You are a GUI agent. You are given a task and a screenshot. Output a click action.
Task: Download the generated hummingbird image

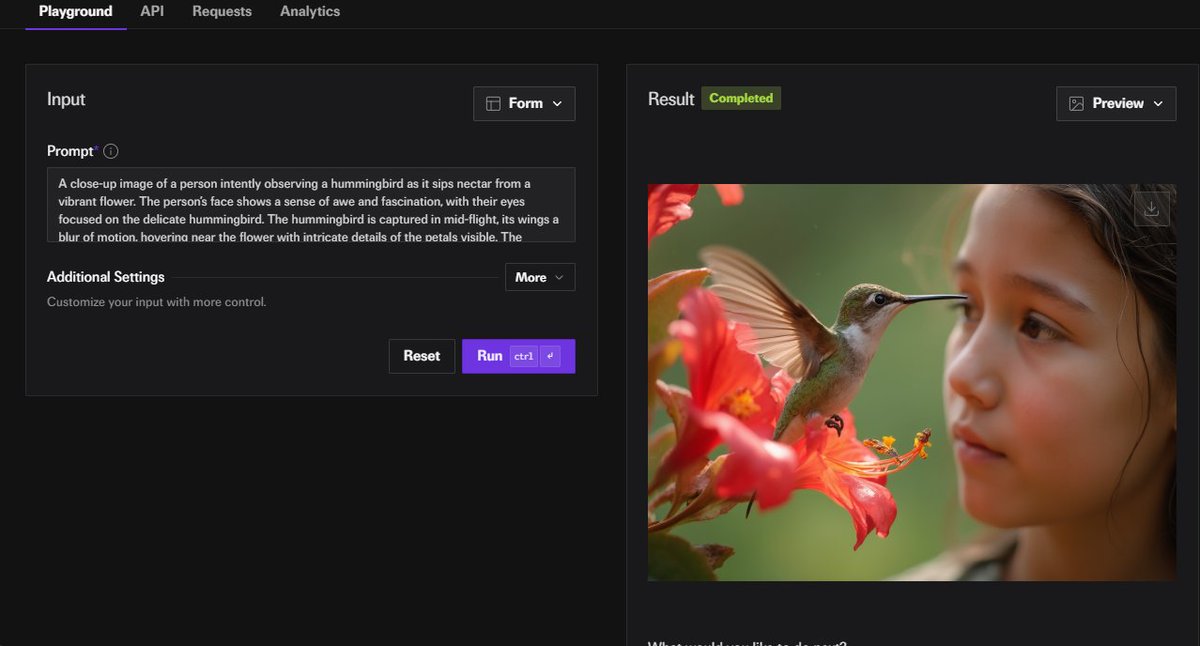[1151, 209]
